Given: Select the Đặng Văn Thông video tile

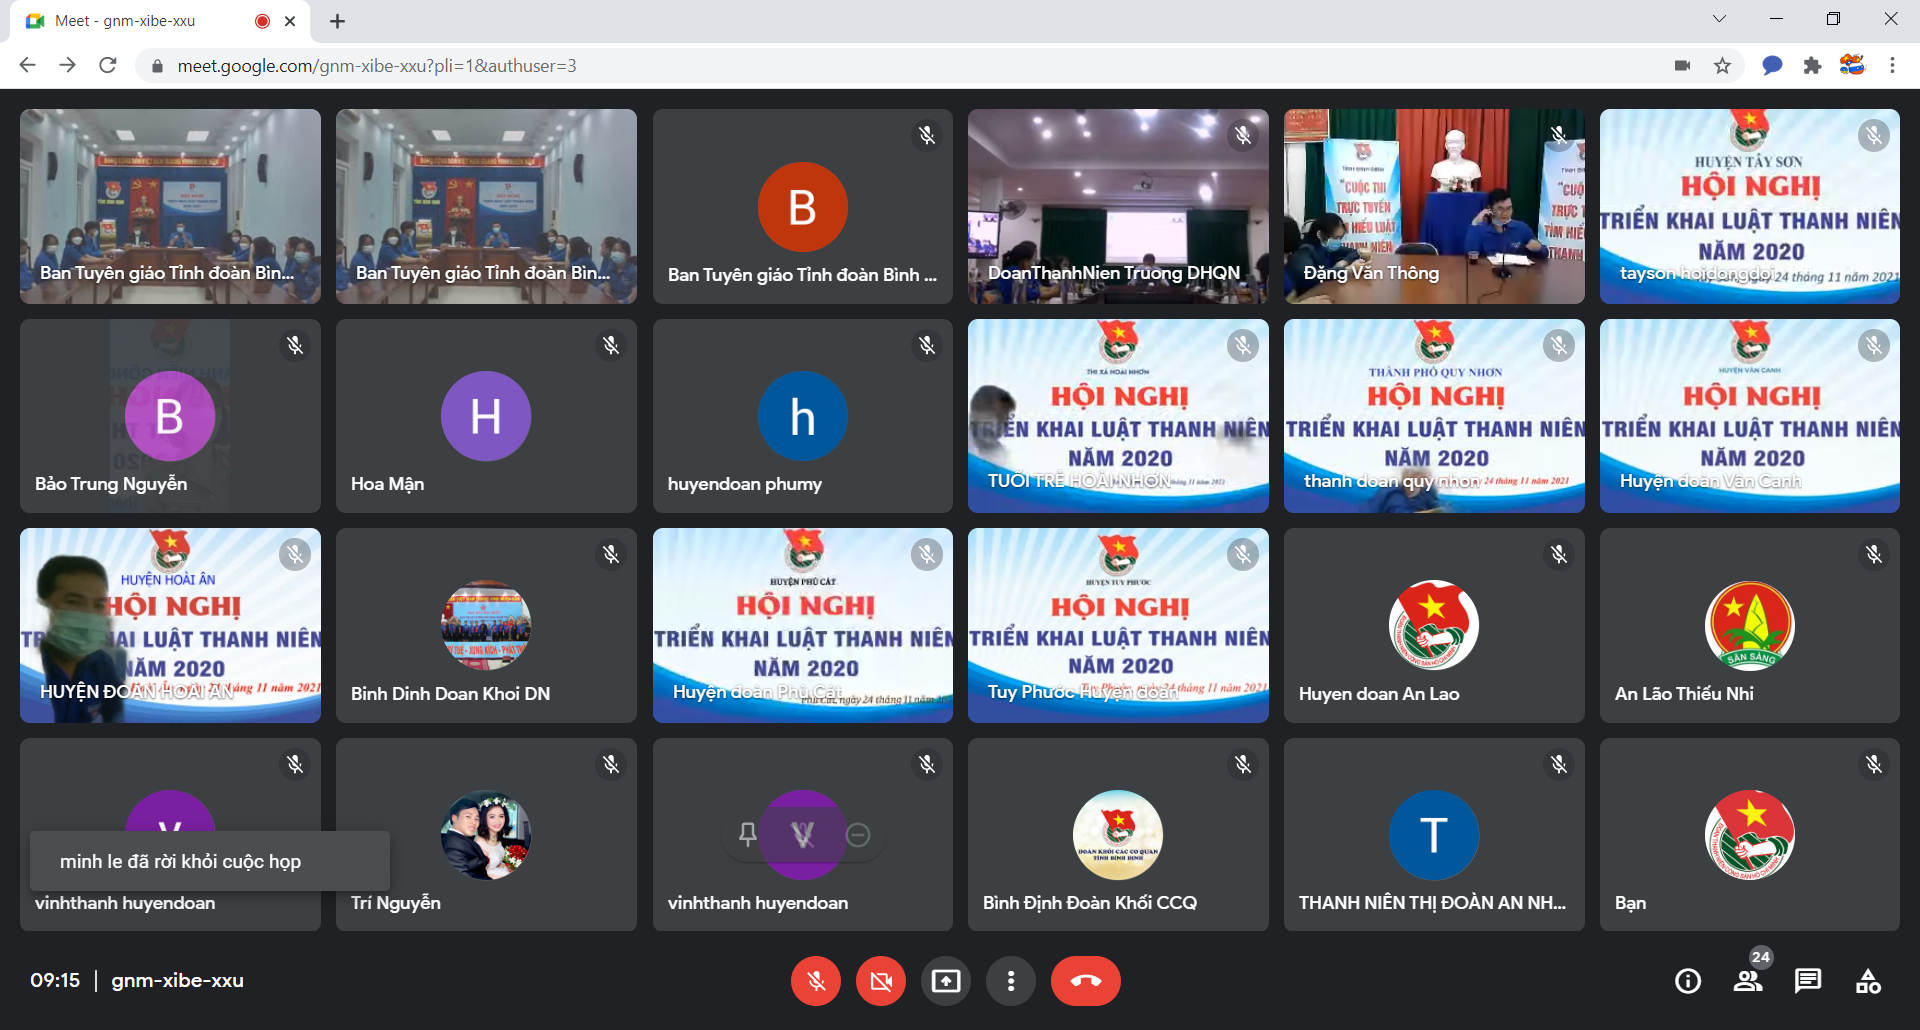Looking at the screenshot, I should (1434, 206).
